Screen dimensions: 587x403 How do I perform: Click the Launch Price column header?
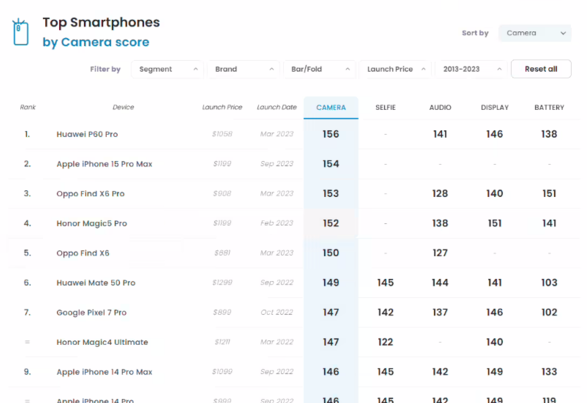[222, 107]
